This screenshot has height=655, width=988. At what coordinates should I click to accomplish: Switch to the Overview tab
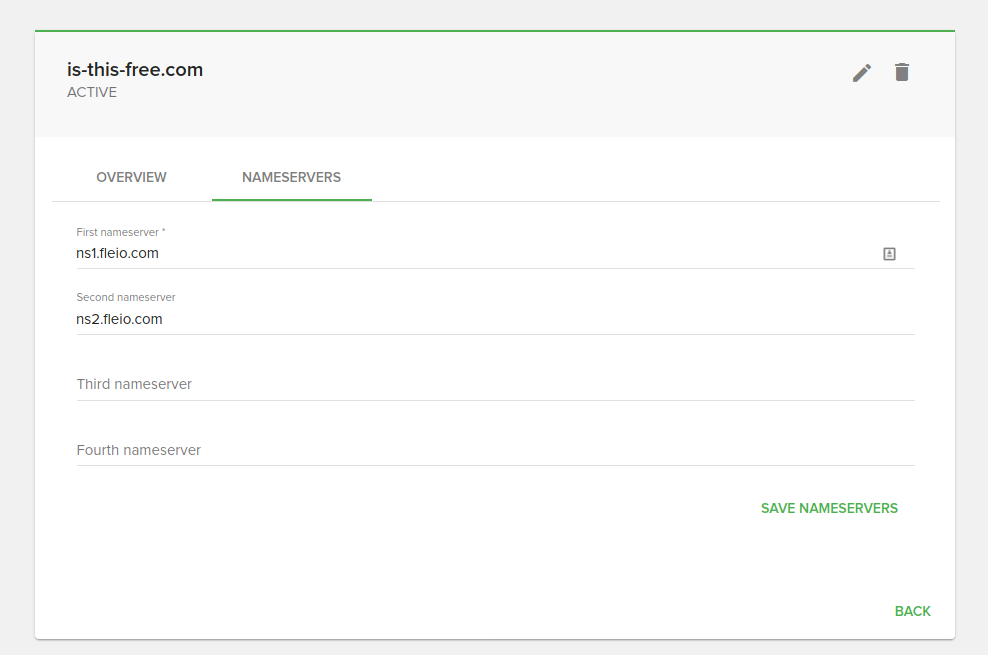[131, 177]
